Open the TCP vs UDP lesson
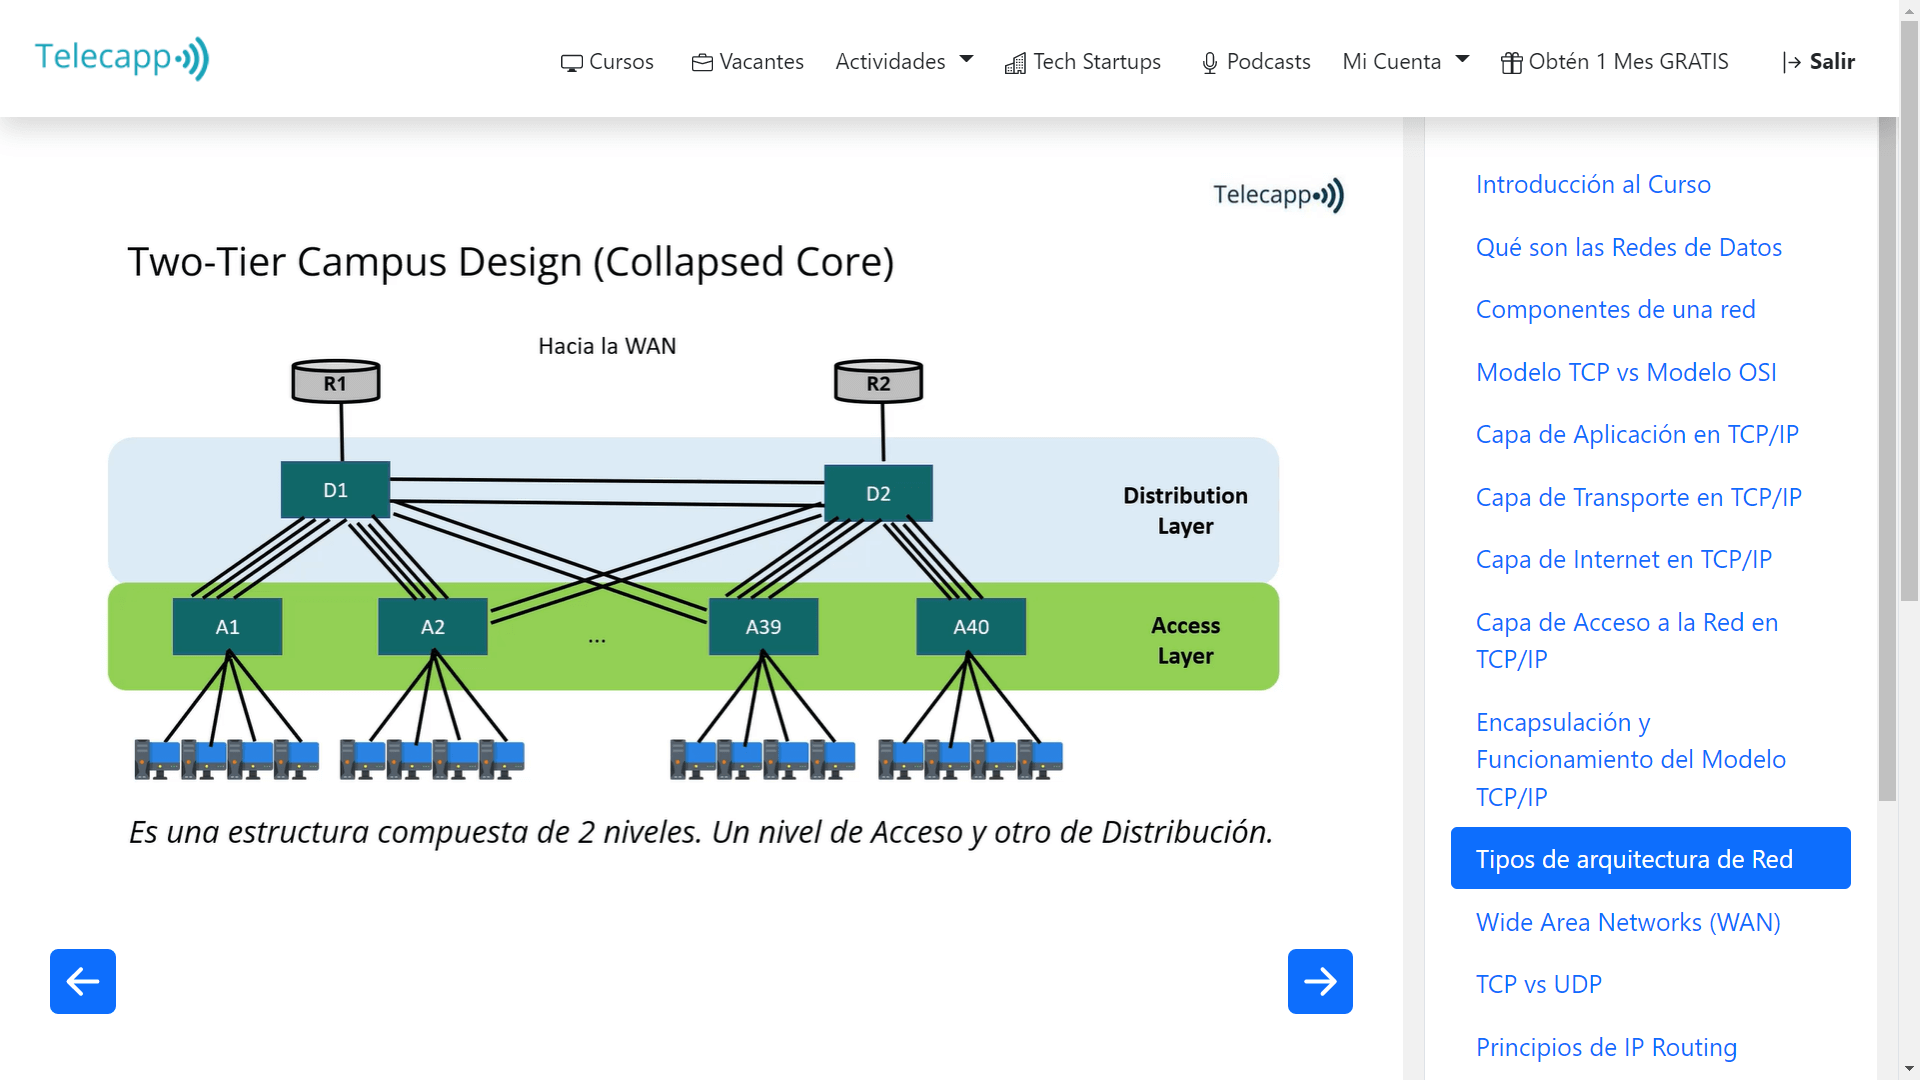This screenshot has width=1920, height=1080. [x=1538, y=984]
